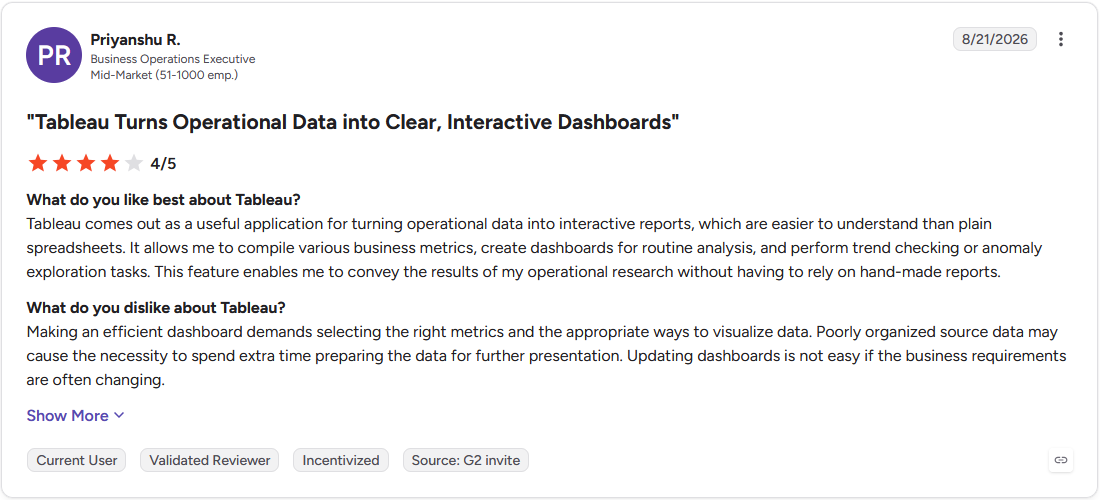Click the fourth orange rating star
The height and width of the screenshot is (500, 1100).
click(109, 163)
